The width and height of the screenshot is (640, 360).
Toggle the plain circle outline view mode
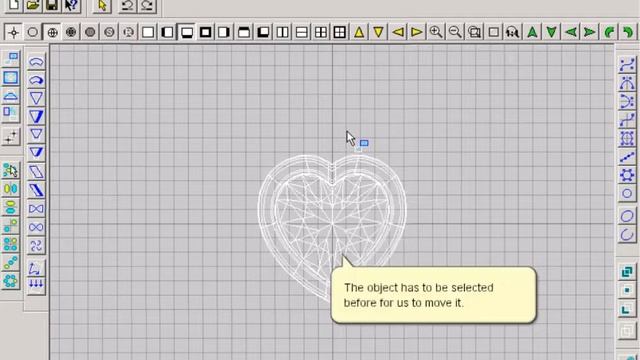pos(33,32)
